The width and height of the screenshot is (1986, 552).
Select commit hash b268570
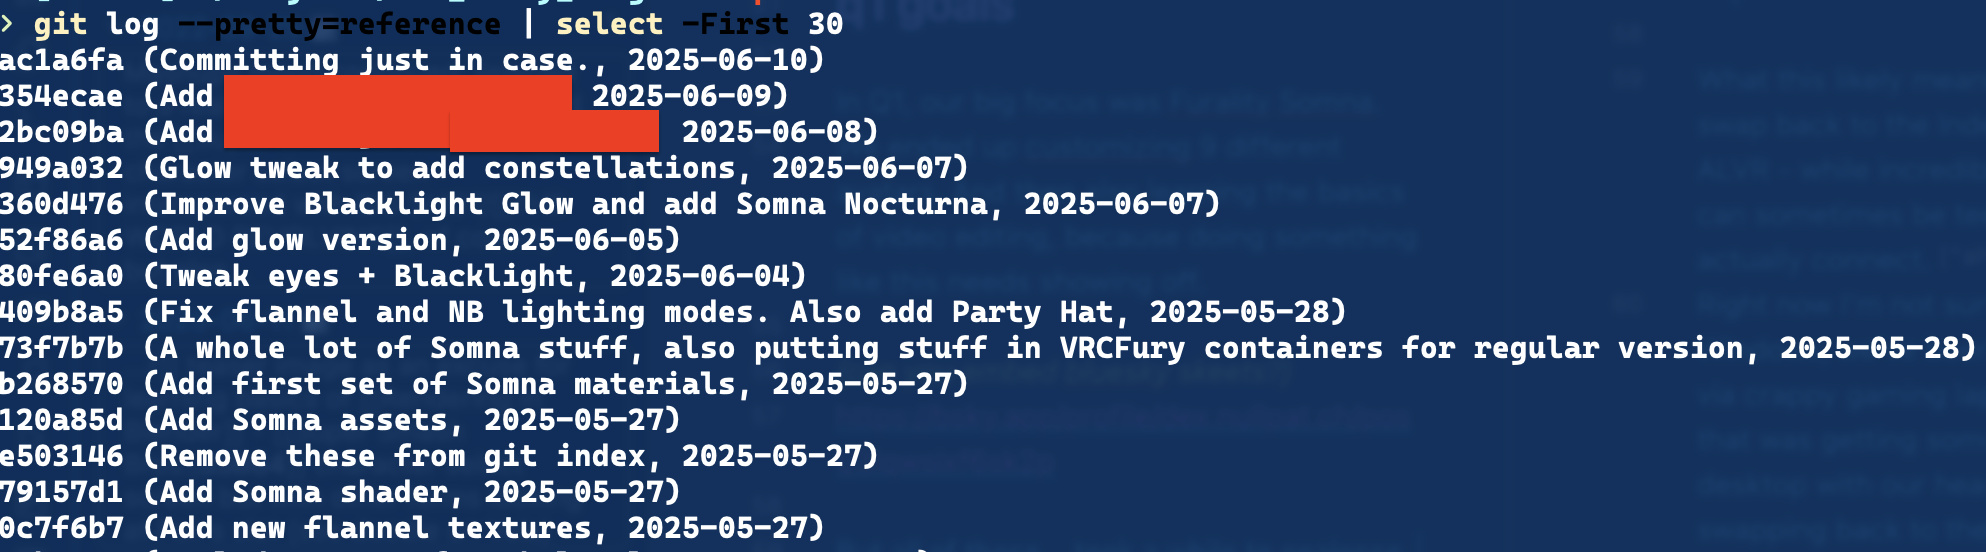coord(62,384)
